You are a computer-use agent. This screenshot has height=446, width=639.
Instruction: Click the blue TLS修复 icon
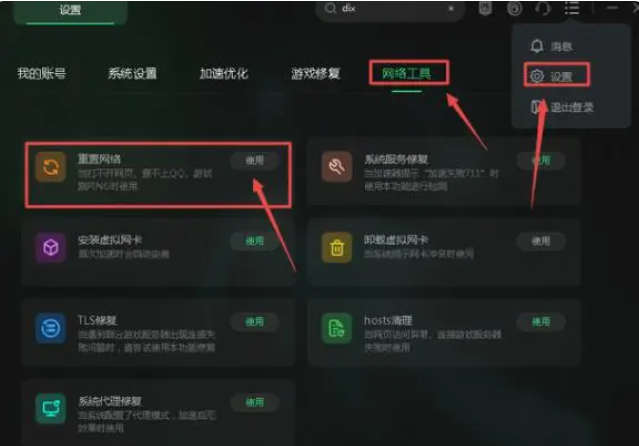pos(51,328)
